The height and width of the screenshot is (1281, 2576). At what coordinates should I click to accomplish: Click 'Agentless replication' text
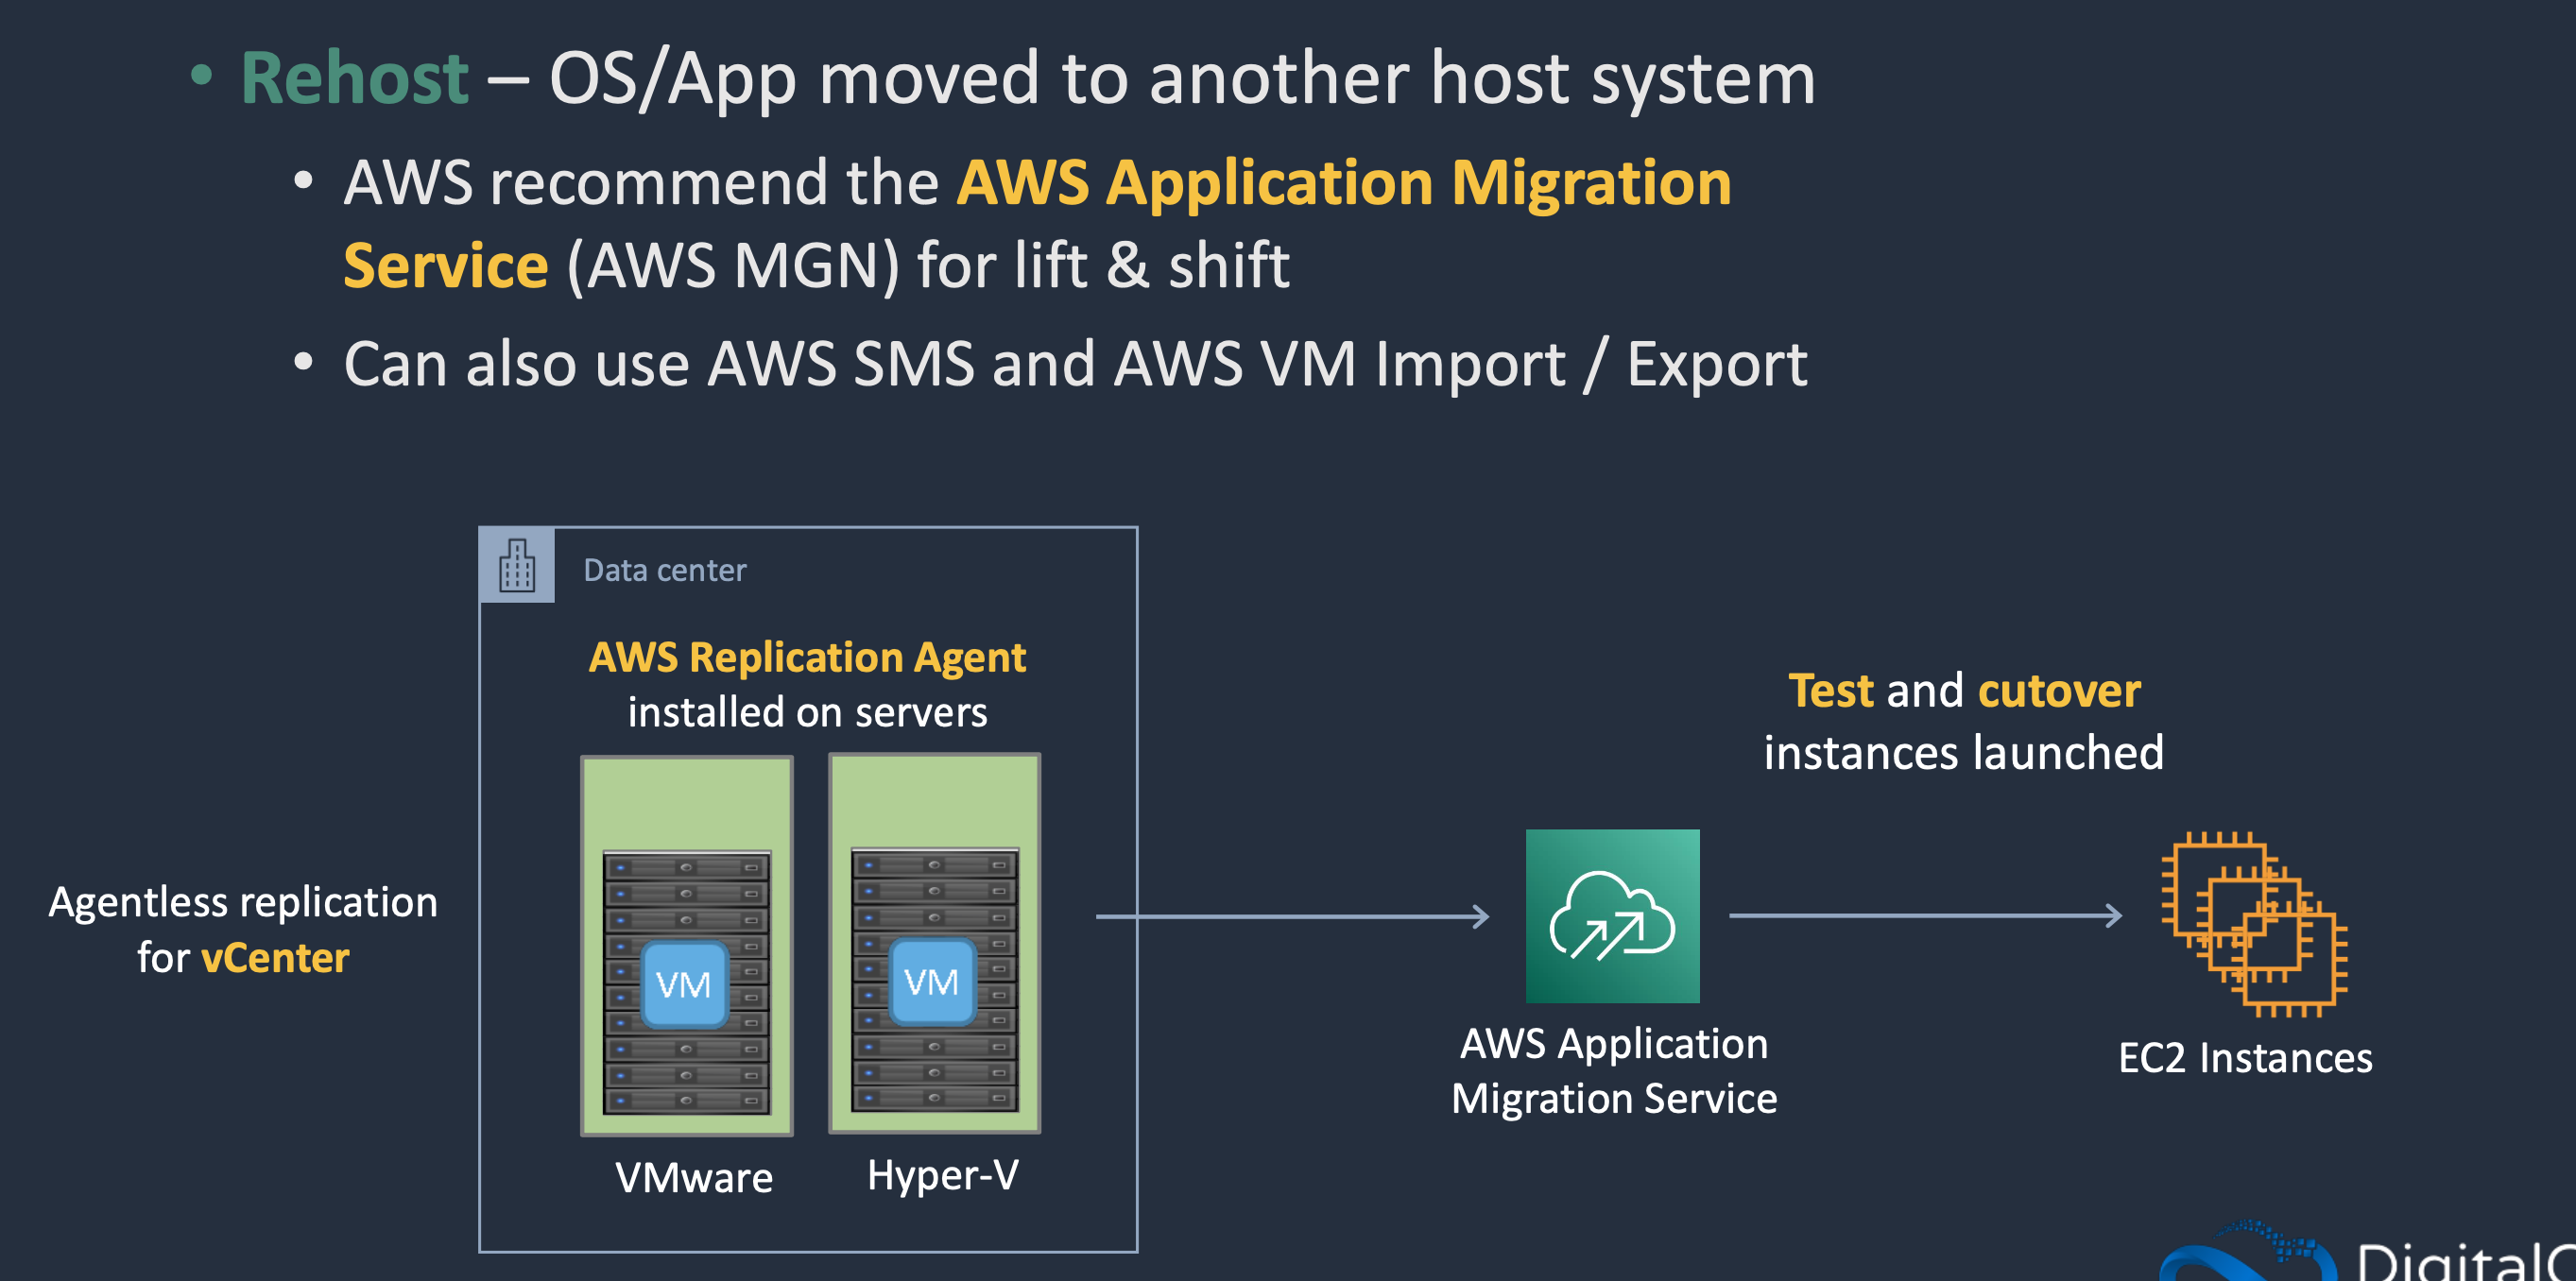243,902
